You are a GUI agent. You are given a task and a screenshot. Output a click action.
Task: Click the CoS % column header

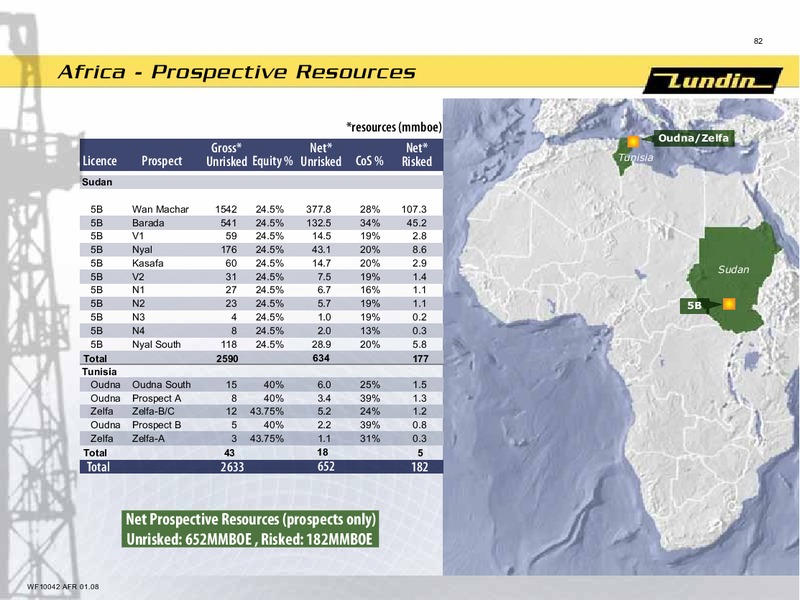(369, 161)
